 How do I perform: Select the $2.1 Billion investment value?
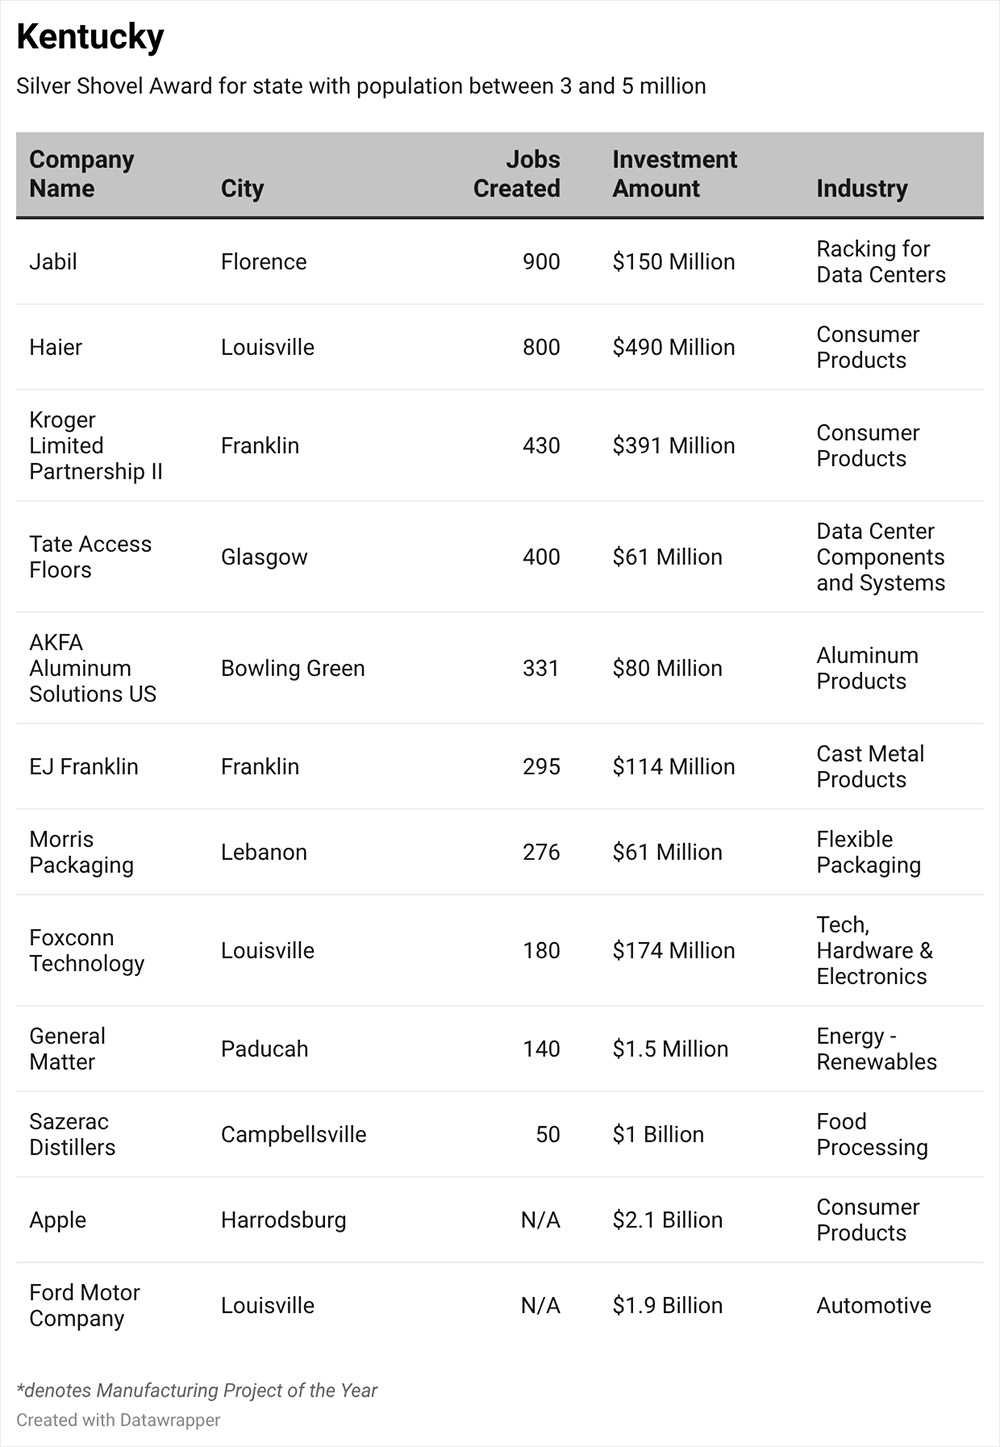pyautogui.click(x=667, y=1220)
